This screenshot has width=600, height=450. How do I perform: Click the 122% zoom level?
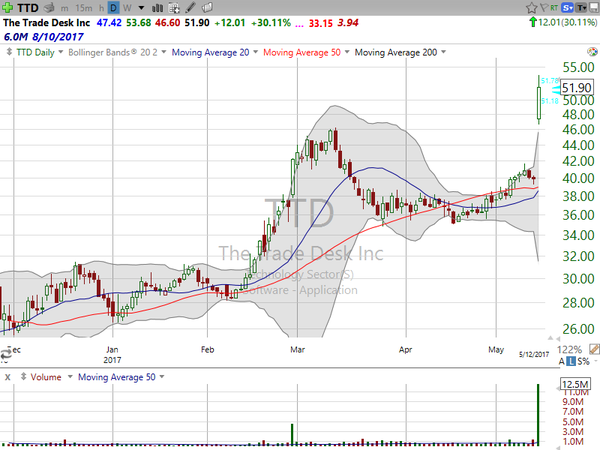[x=569, y=349]
